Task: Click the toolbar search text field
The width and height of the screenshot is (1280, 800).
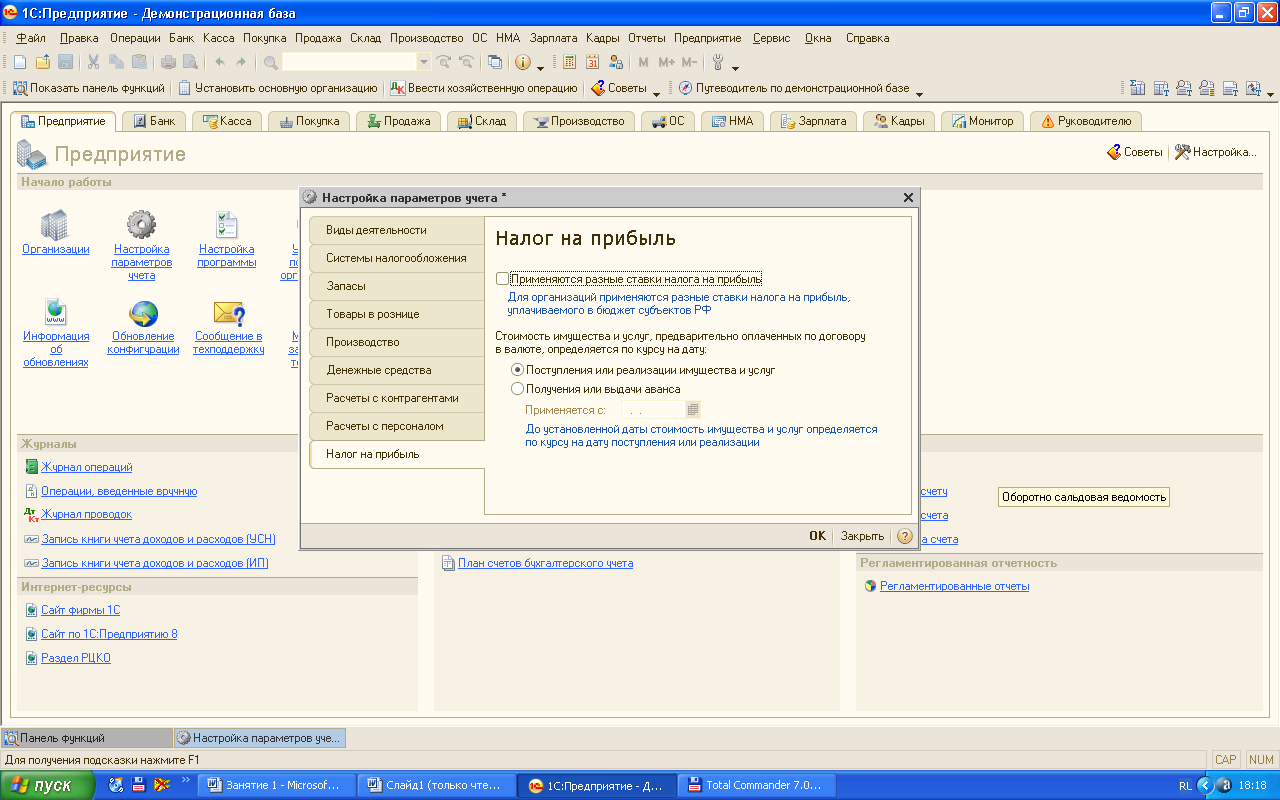Action: (x=349, y=62)
